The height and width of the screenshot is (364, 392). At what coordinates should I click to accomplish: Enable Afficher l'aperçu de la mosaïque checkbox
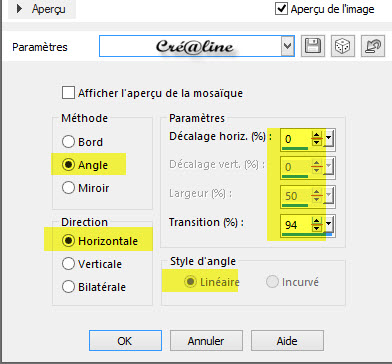68,93
